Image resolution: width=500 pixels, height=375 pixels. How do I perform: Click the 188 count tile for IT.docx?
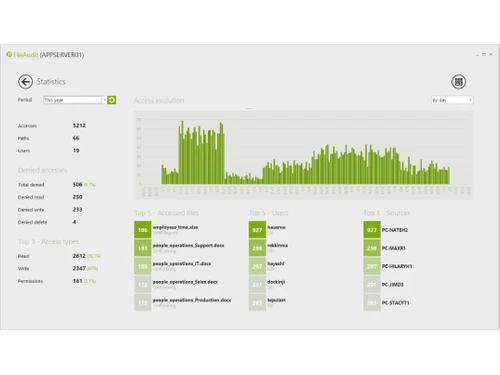click(x=143, y=266)
